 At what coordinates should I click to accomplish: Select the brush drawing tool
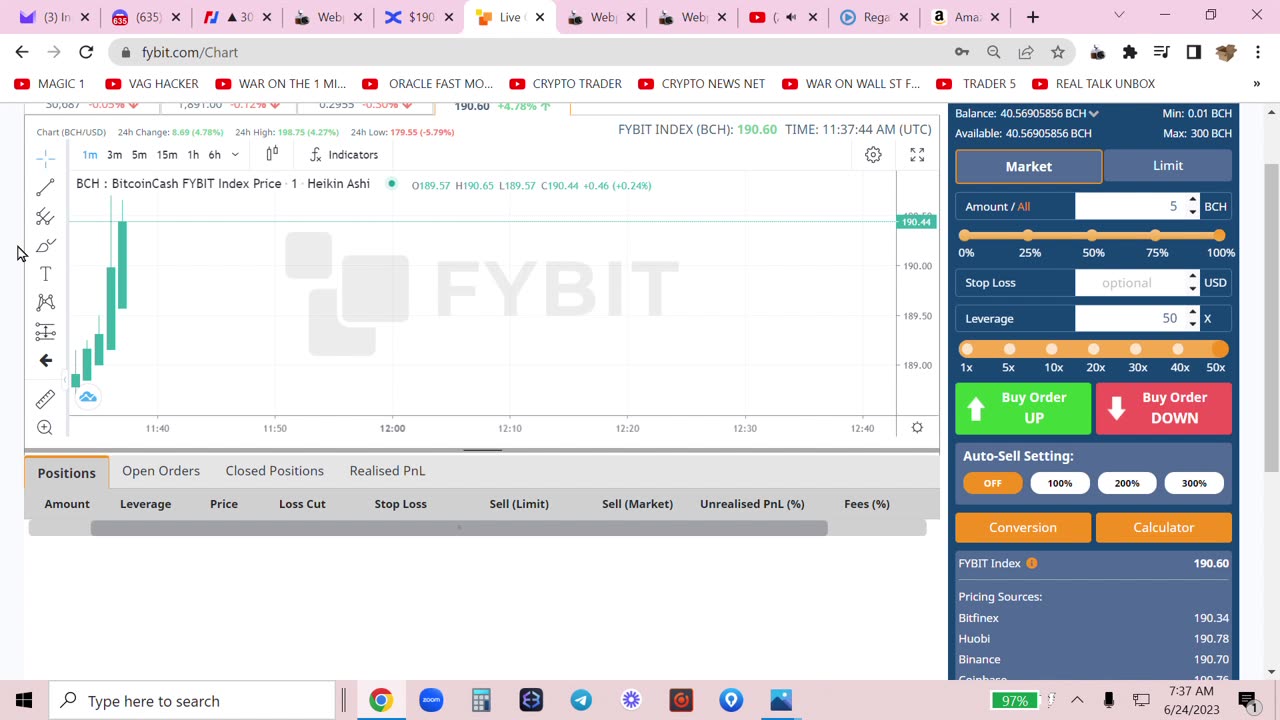45,245
